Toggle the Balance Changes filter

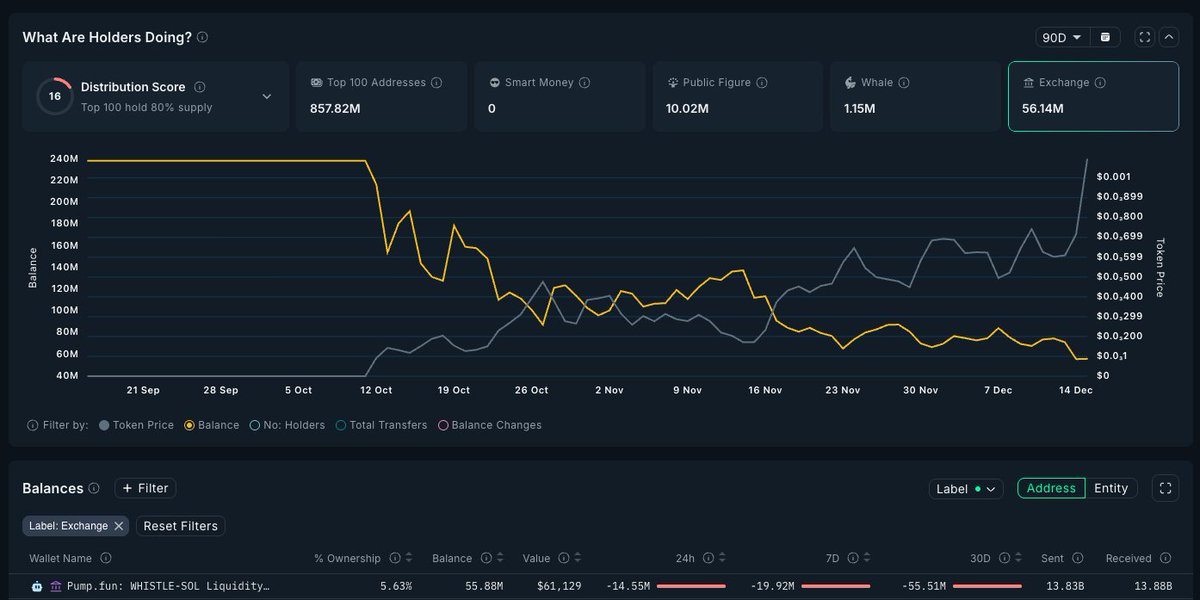click(x=444, y=425)
